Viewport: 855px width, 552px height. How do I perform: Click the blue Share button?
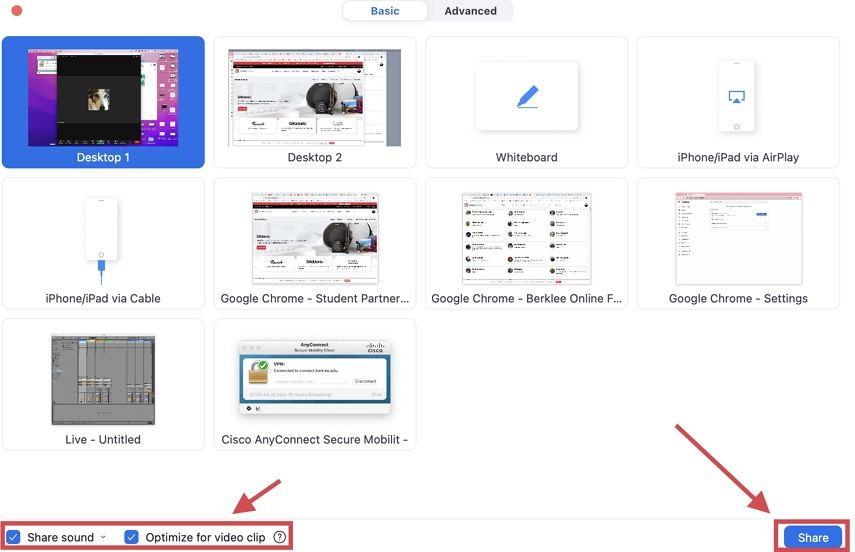[x=813, y=537]
